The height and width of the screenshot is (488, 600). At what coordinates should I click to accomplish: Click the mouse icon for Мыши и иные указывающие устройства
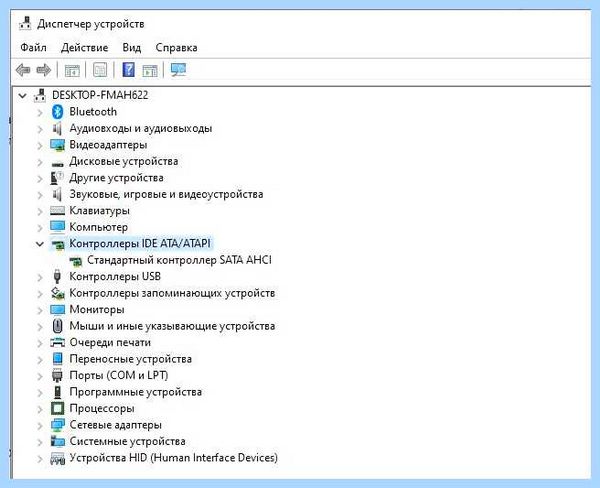point(57,326)
